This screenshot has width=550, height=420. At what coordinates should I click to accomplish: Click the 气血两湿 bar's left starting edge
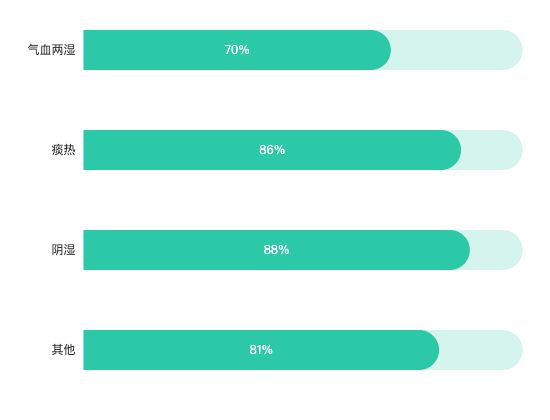(85, 50)
